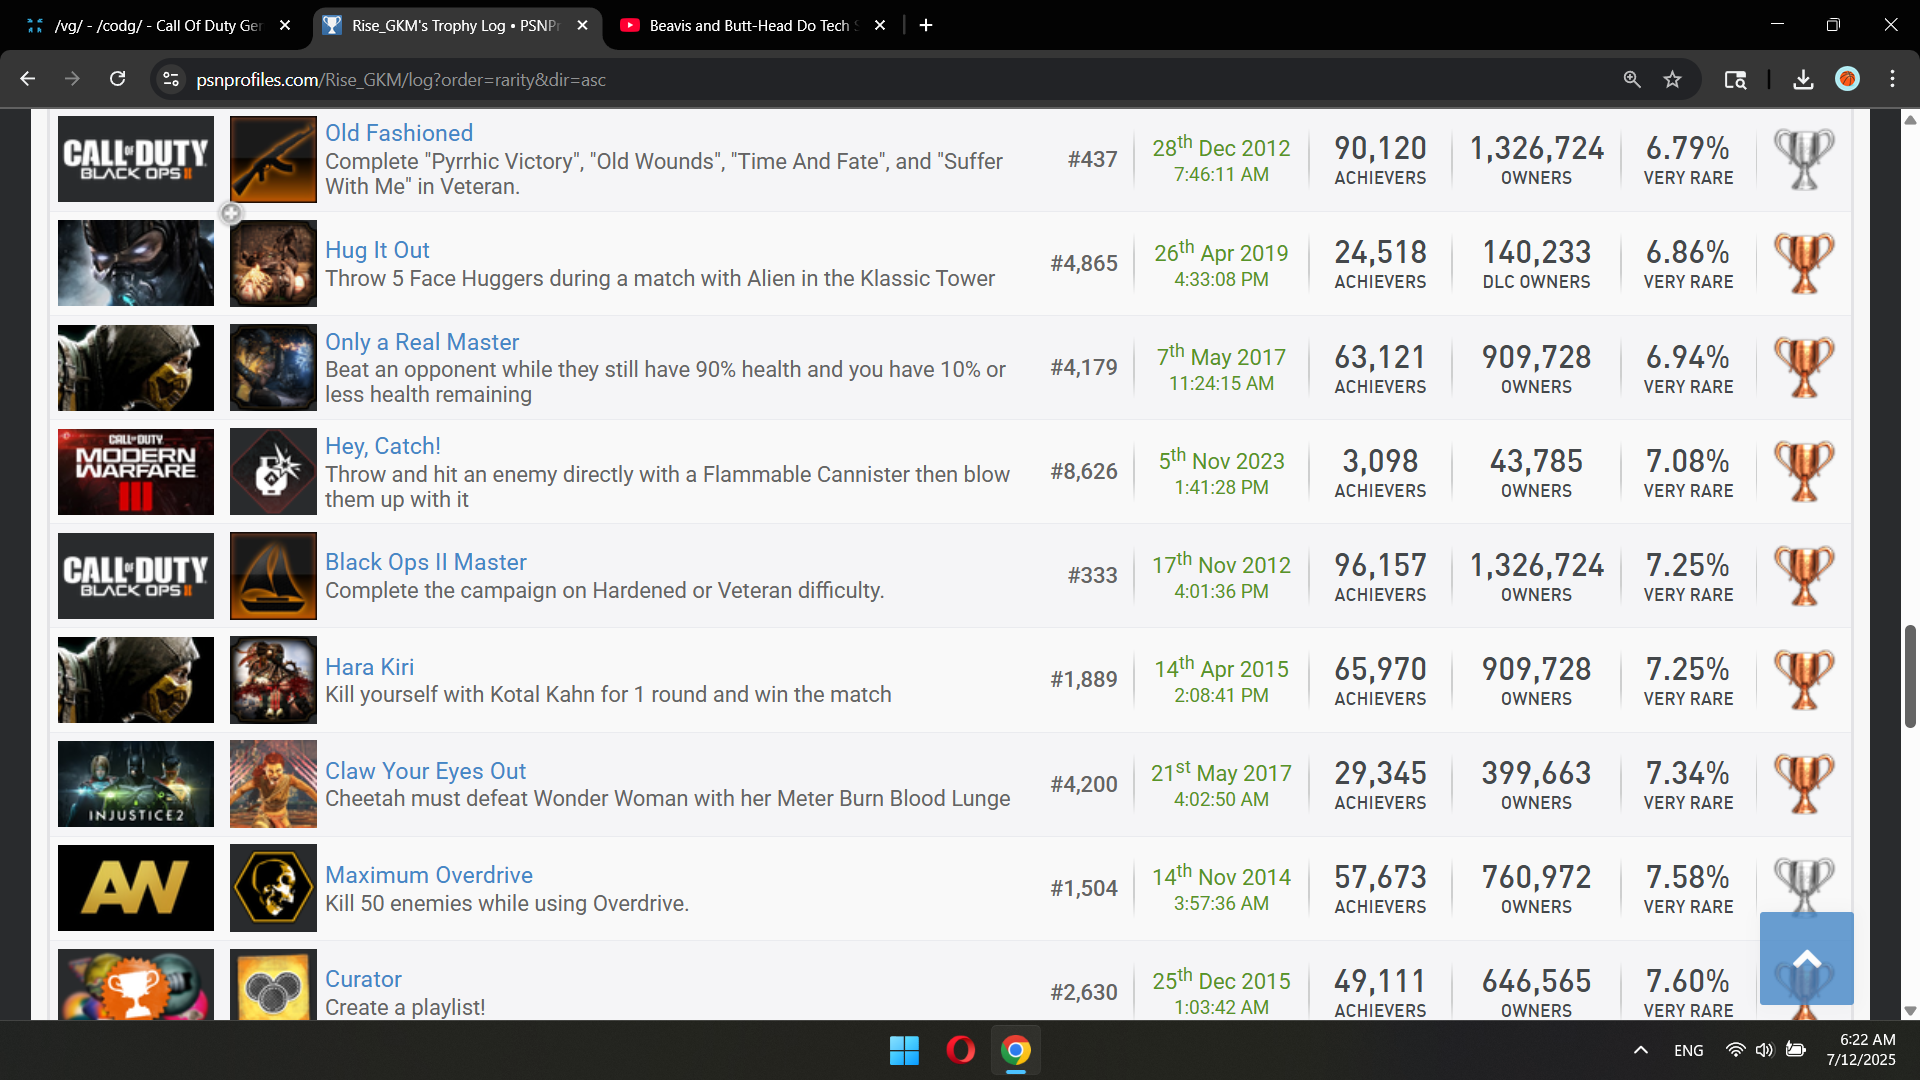1920x1080 pixels.
Task: Open the Old Fashioned trophy link
Action: (x=398, y=133)
